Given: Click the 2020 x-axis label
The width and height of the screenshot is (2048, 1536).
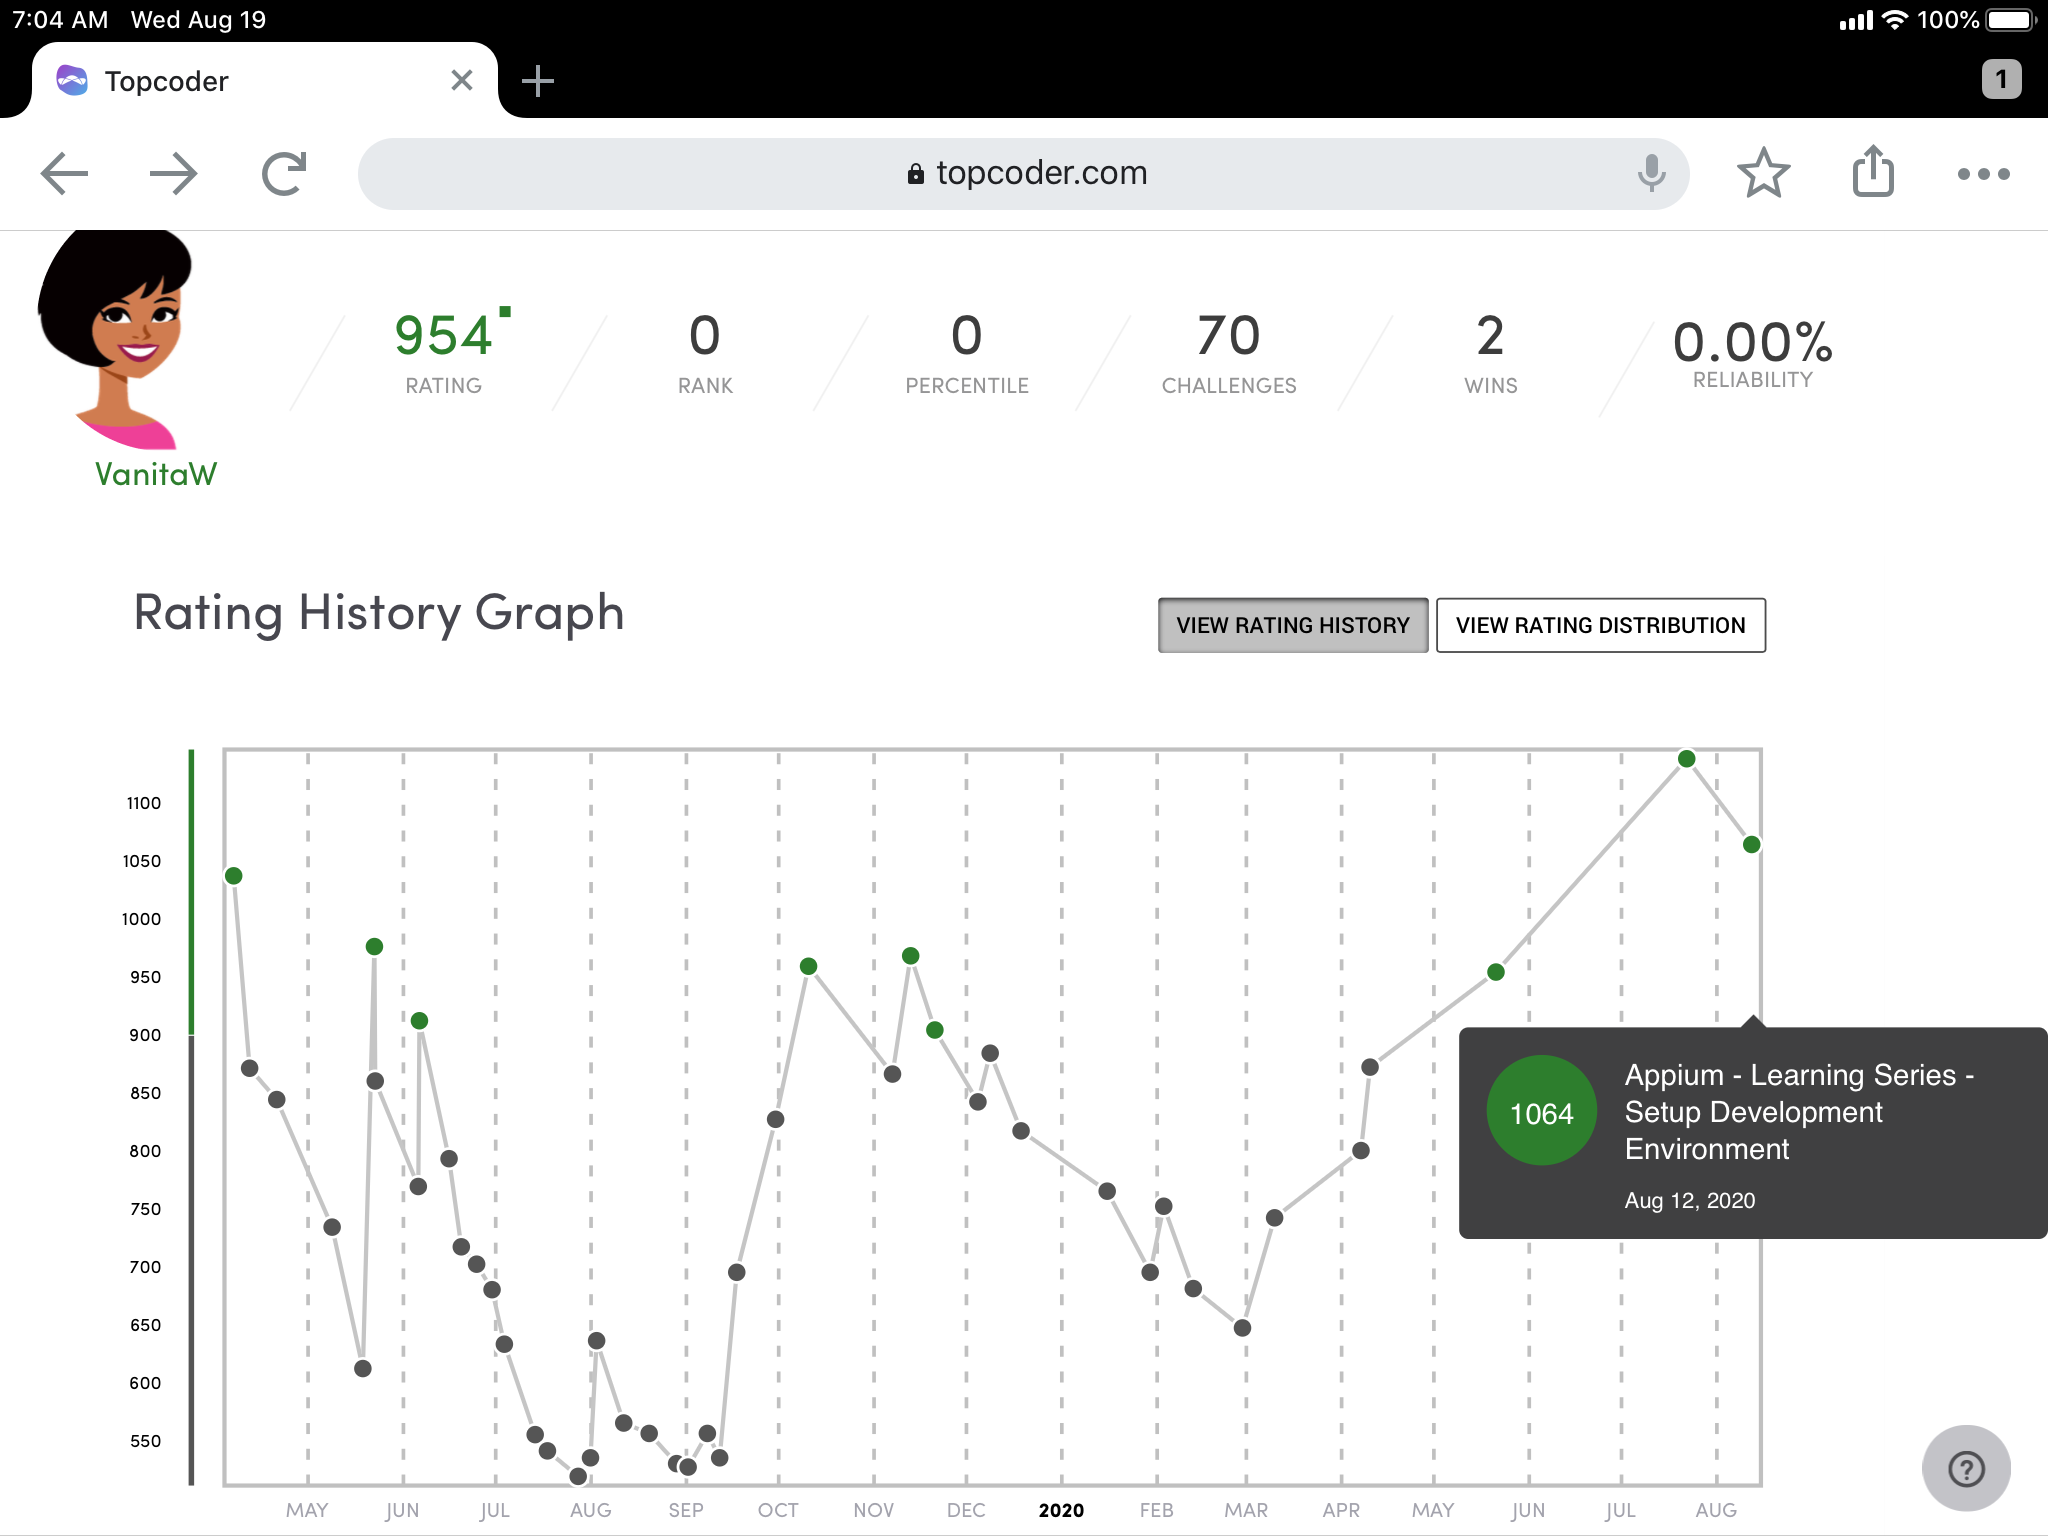Looking at the screenshot, I should 1061,1510.
